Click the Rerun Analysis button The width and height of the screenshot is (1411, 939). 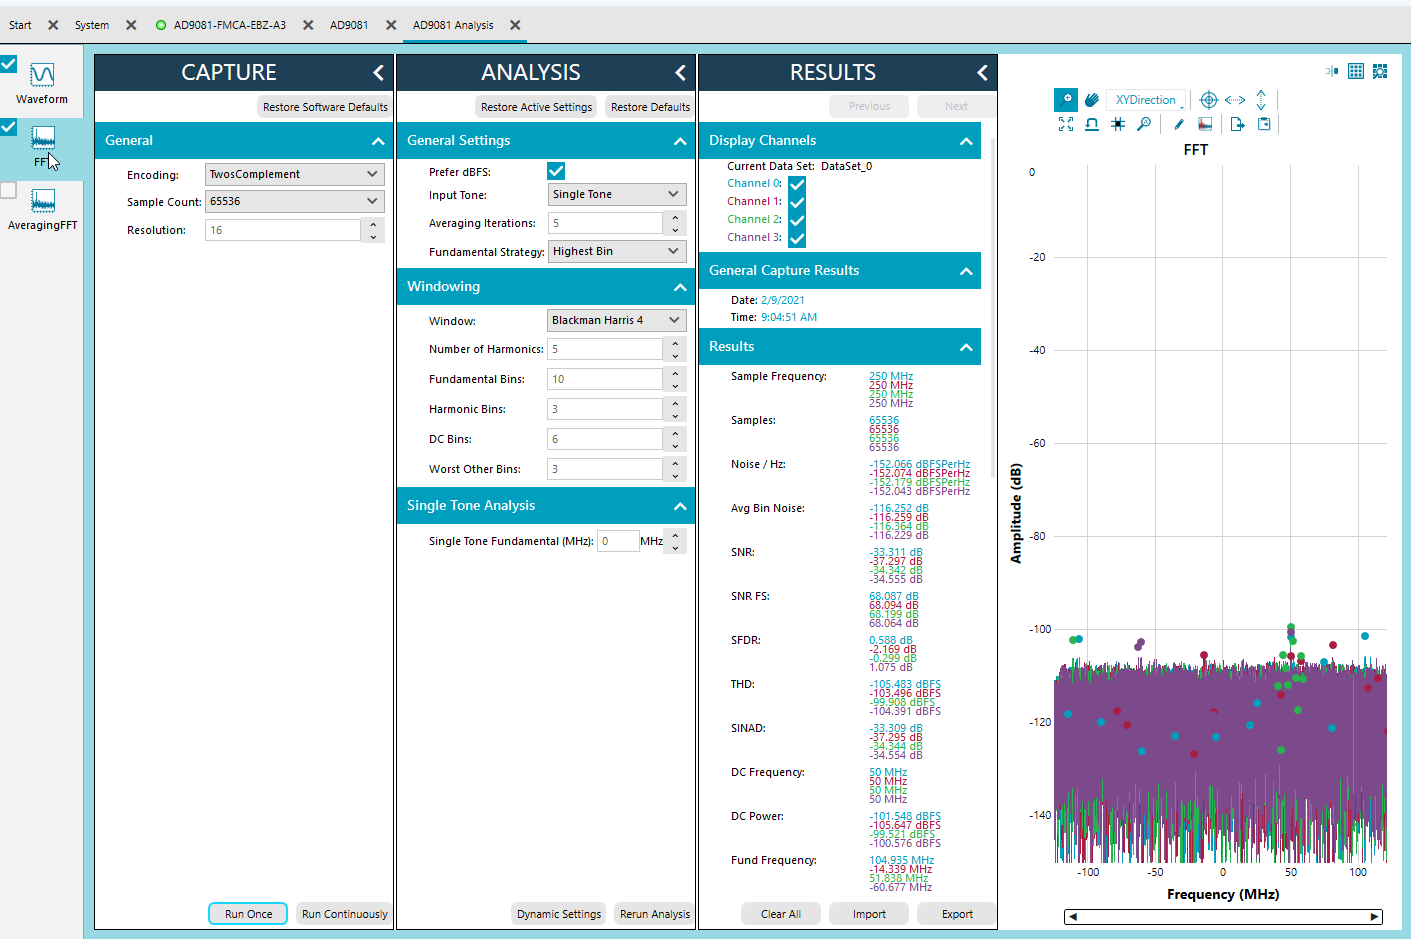[654, 914]
